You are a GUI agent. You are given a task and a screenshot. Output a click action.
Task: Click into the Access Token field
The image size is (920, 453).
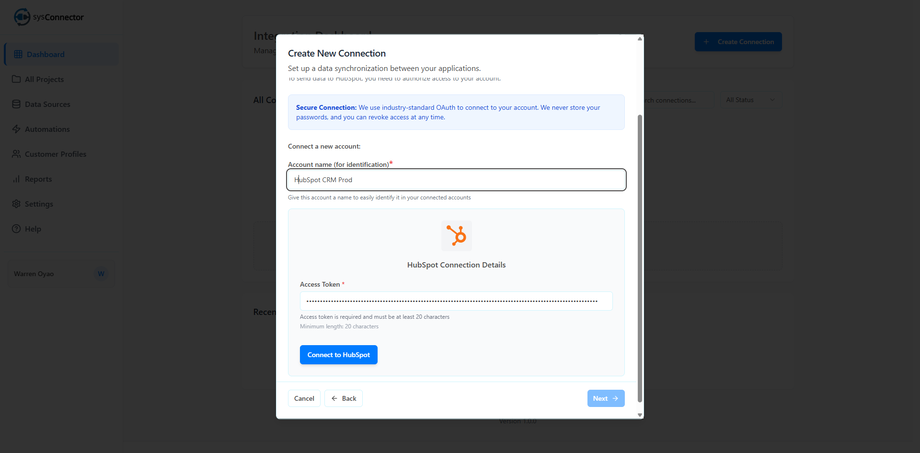coord(456,300)
